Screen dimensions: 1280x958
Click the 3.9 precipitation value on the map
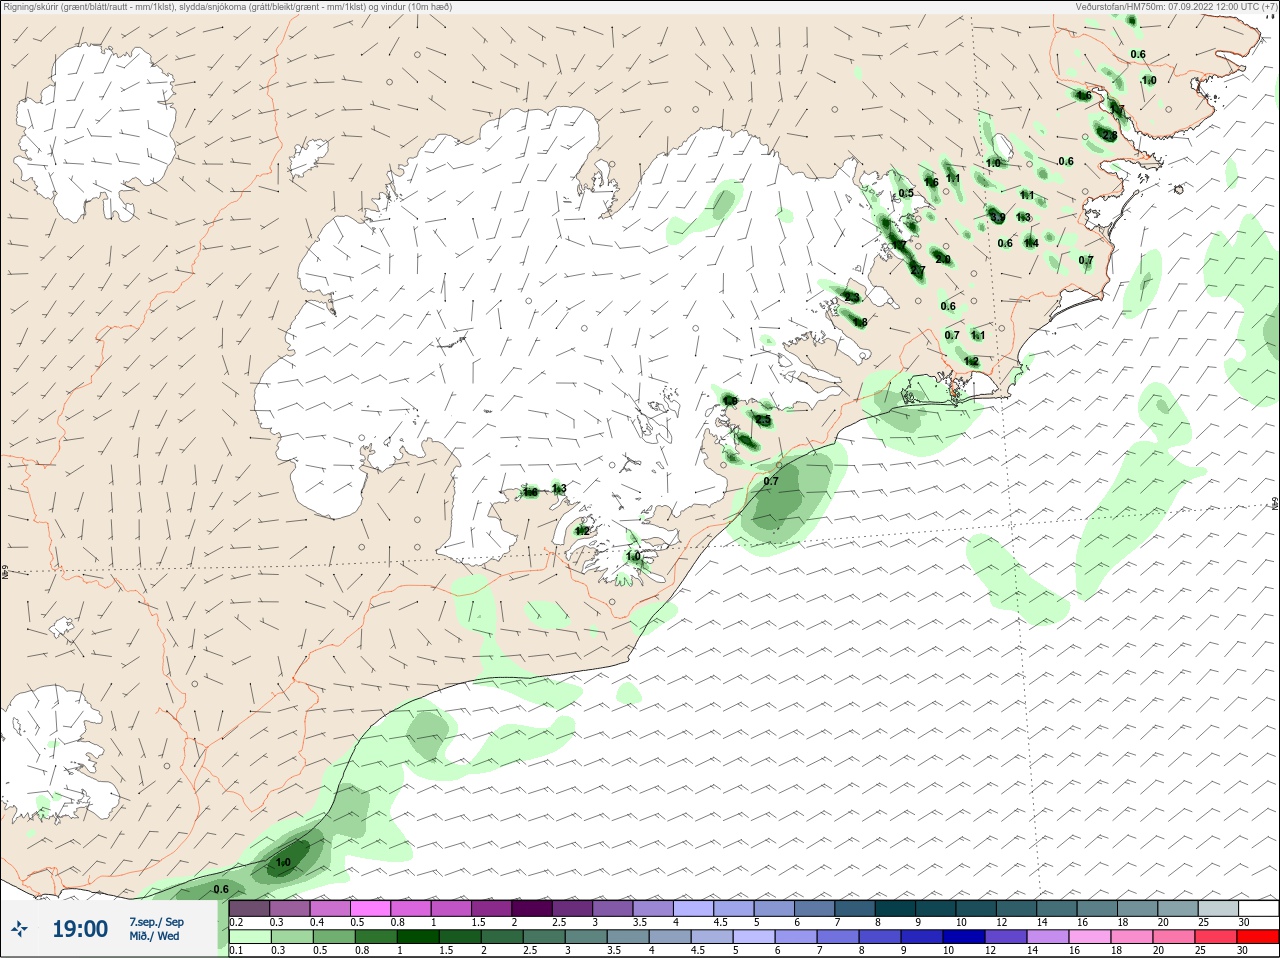(997, 217)
